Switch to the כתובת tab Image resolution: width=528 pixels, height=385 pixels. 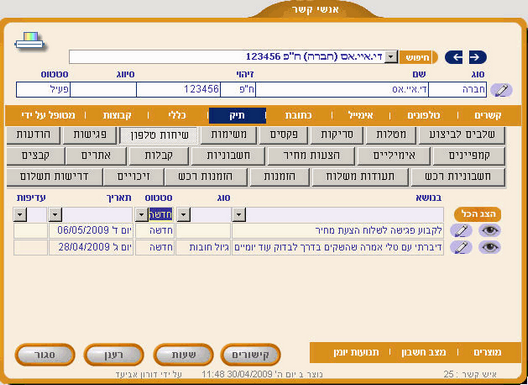[x=298, y=116]
